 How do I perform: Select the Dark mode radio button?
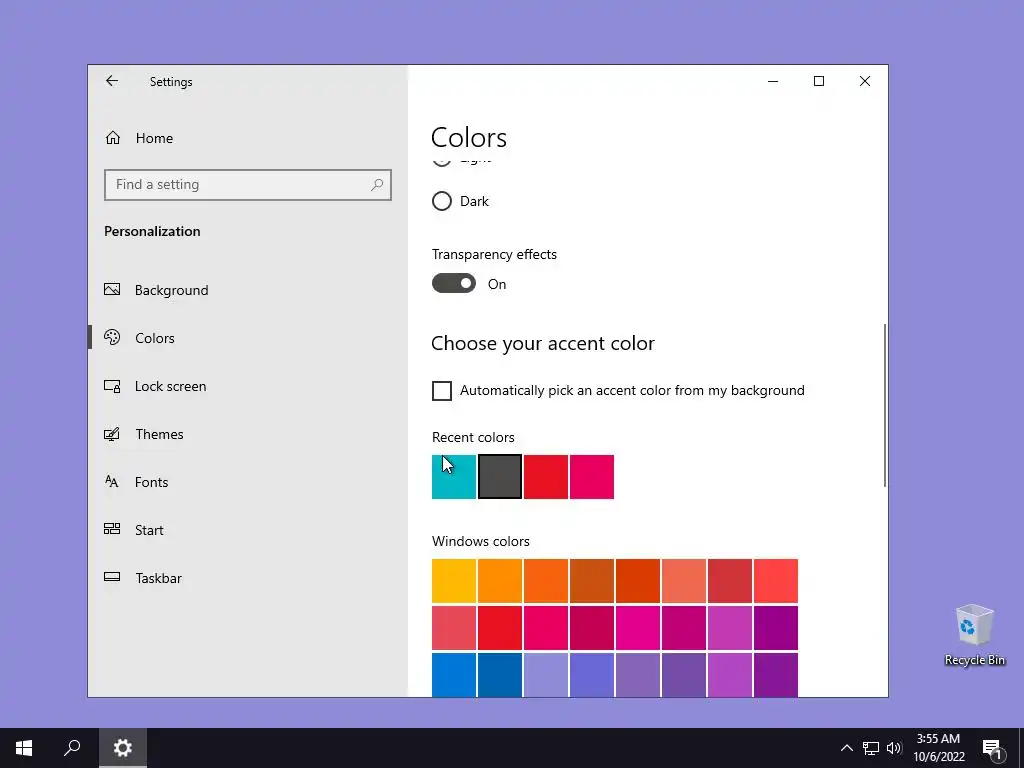point(441,201)
